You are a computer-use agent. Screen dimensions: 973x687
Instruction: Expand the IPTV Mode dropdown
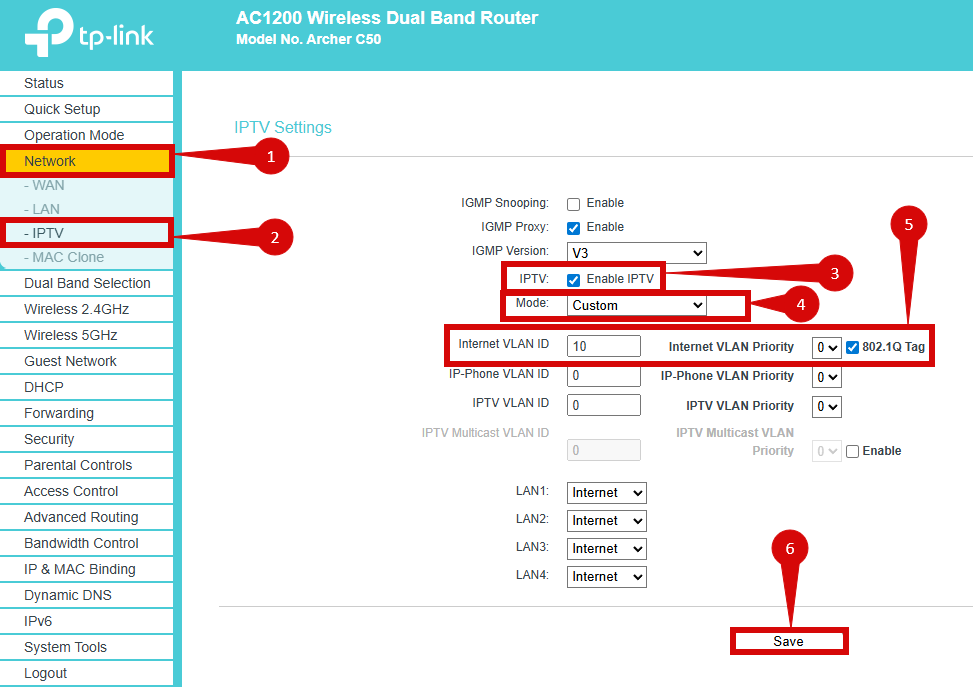tap(636, 306)
